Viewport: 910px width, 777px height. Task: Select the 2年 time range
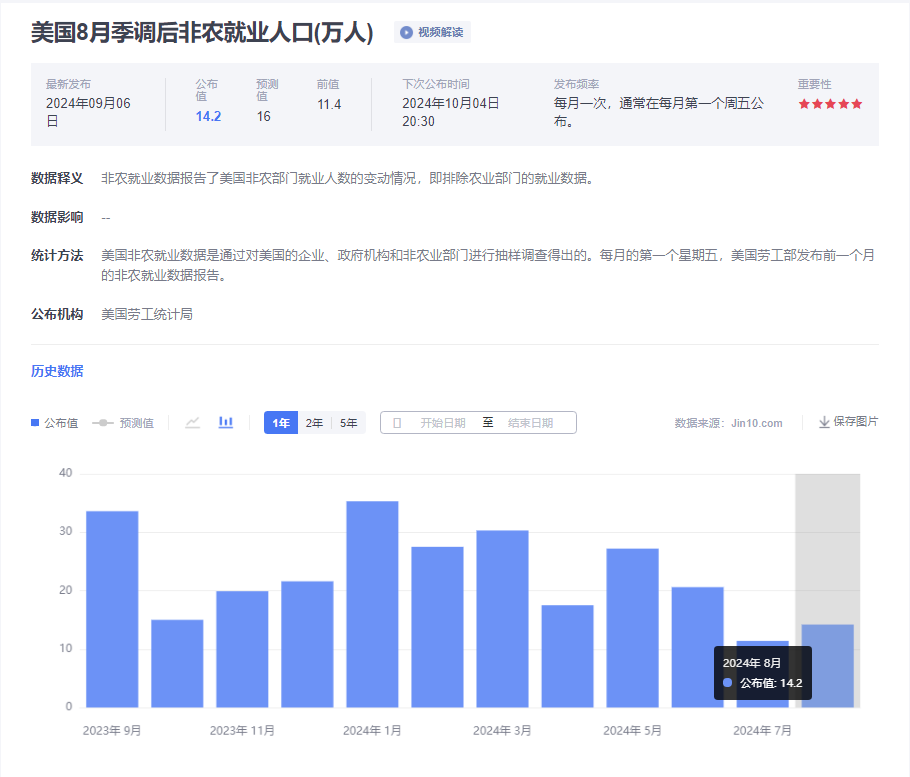click(314, 423)
